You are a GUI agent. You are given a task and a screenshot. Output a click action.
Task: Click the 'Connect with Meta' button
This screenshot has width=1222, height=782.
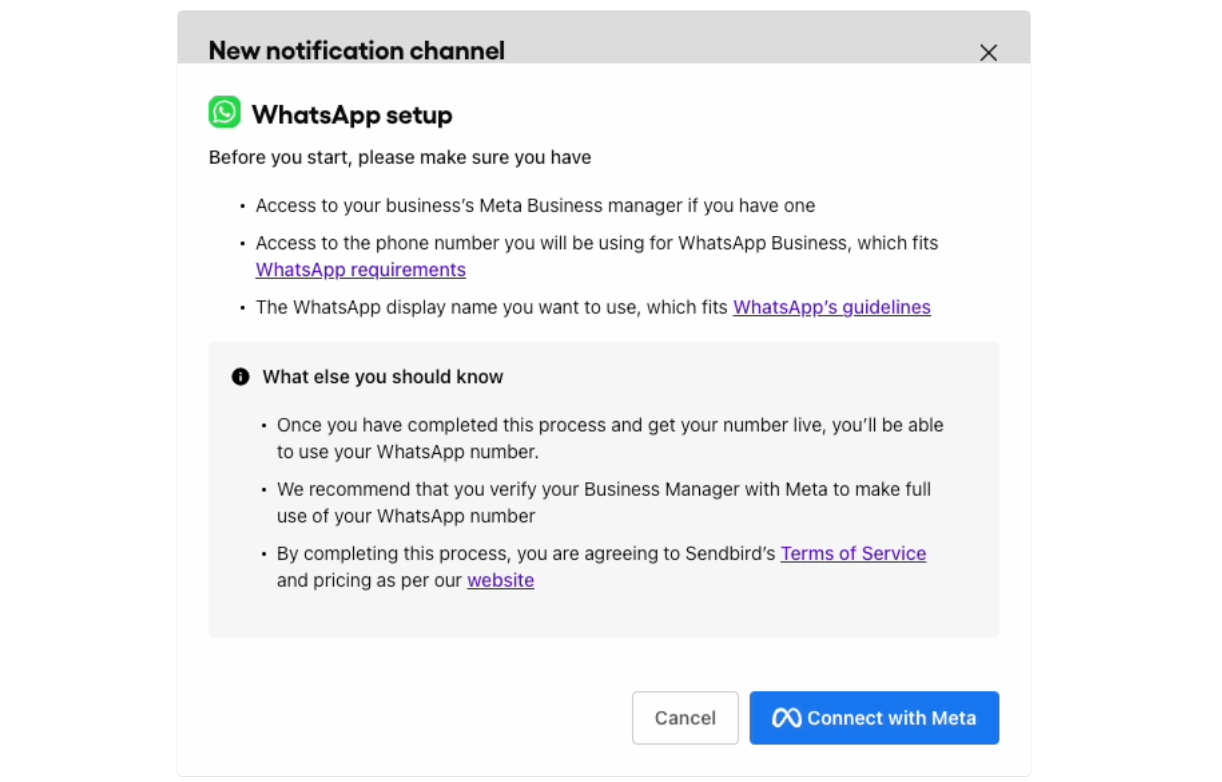[x=874, y=717]
